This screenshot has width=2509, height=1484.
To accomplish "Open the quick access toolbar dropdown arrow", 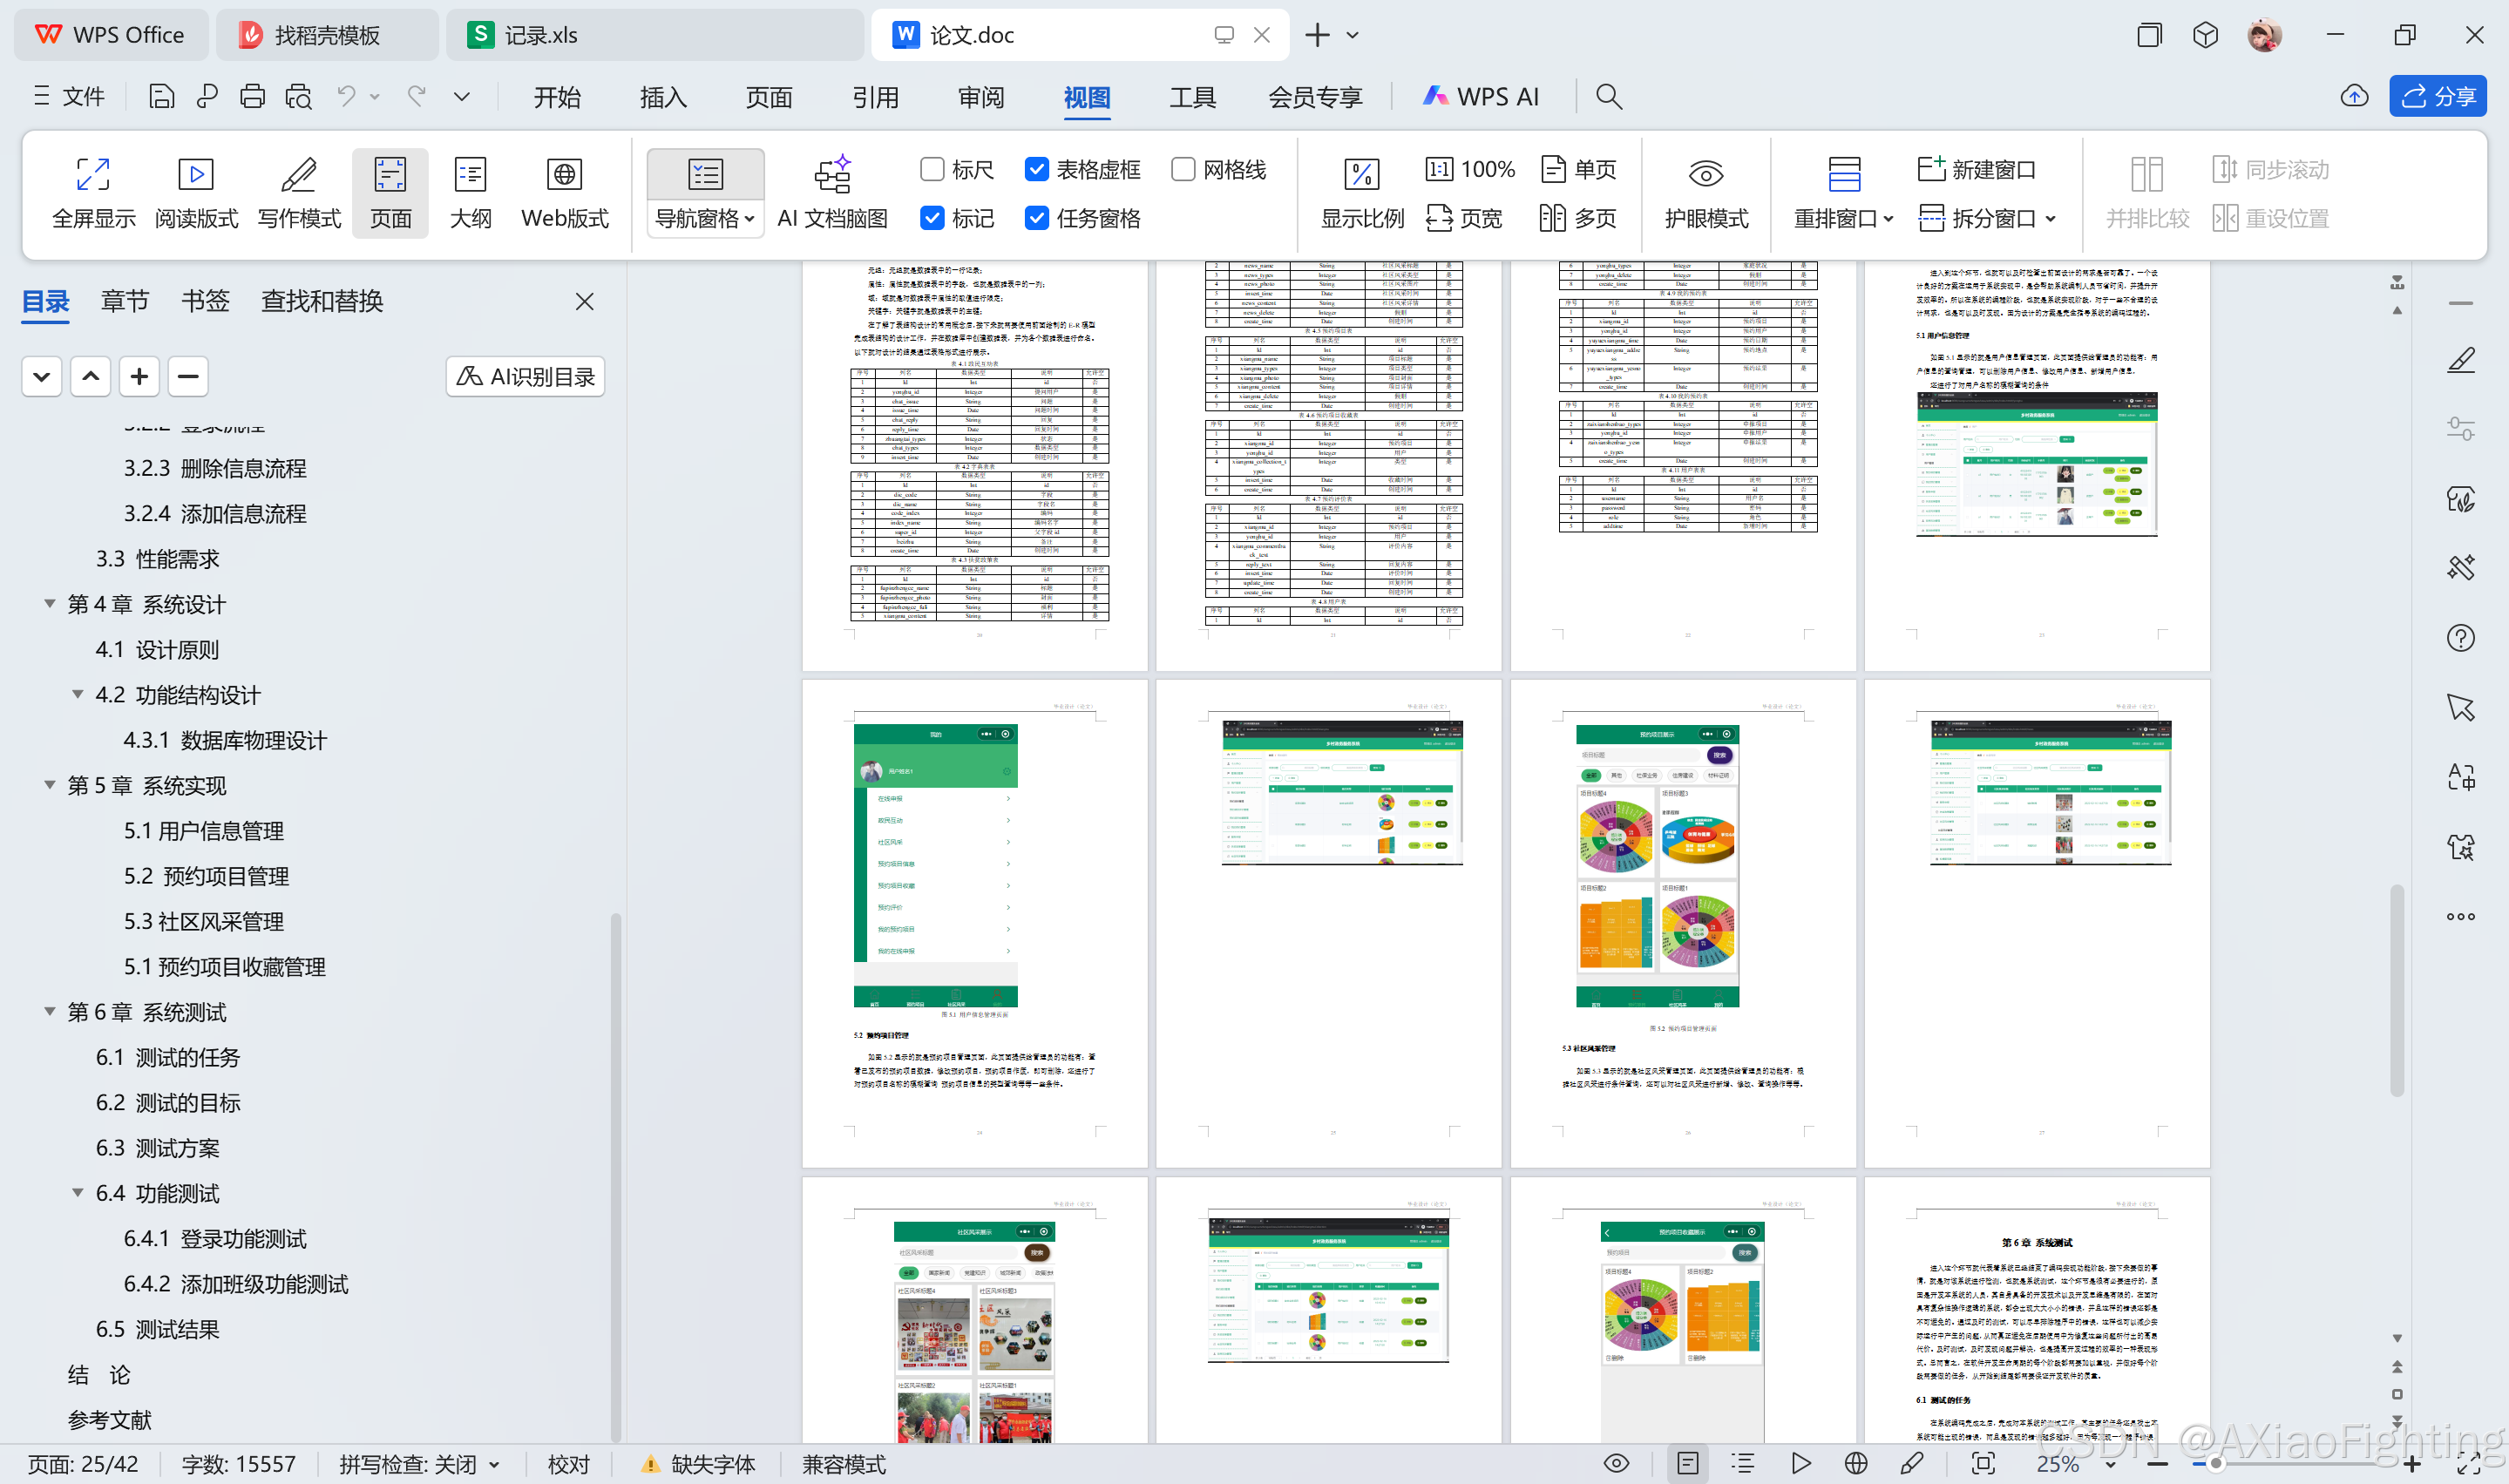I will 461,97.
